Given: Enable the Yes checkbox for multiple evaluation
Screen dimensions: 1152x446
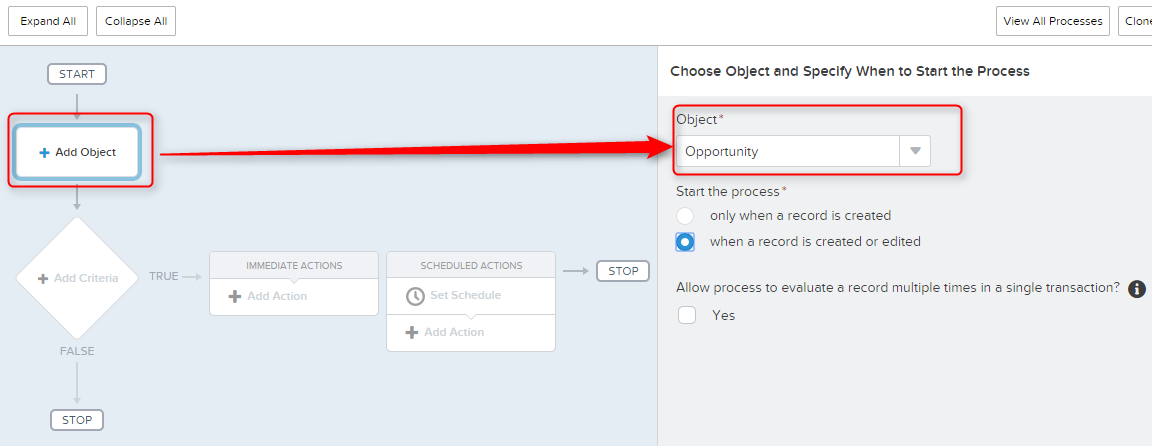Looking at the screenshot, I should 687,315.
